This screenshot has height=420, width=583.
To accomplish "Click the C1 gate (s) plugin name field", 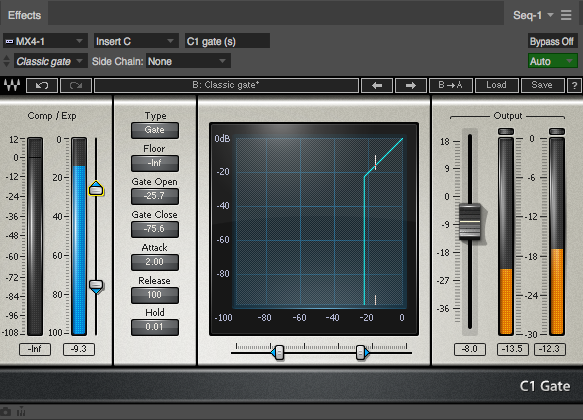I will (x=227, y=41).
